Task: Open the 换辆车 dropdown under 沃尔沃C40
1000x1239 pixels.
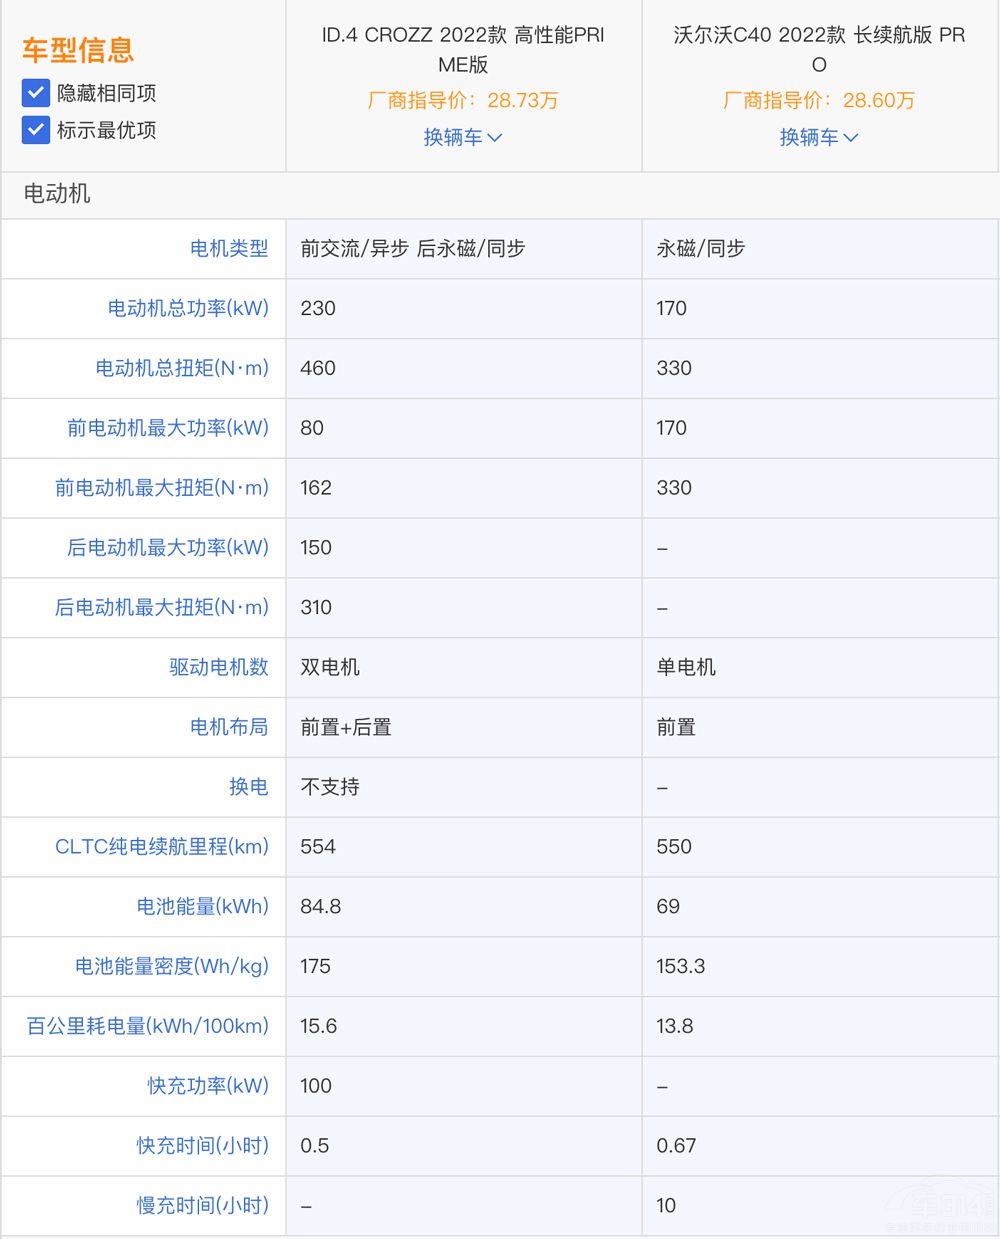Action: tap(818, 137)
